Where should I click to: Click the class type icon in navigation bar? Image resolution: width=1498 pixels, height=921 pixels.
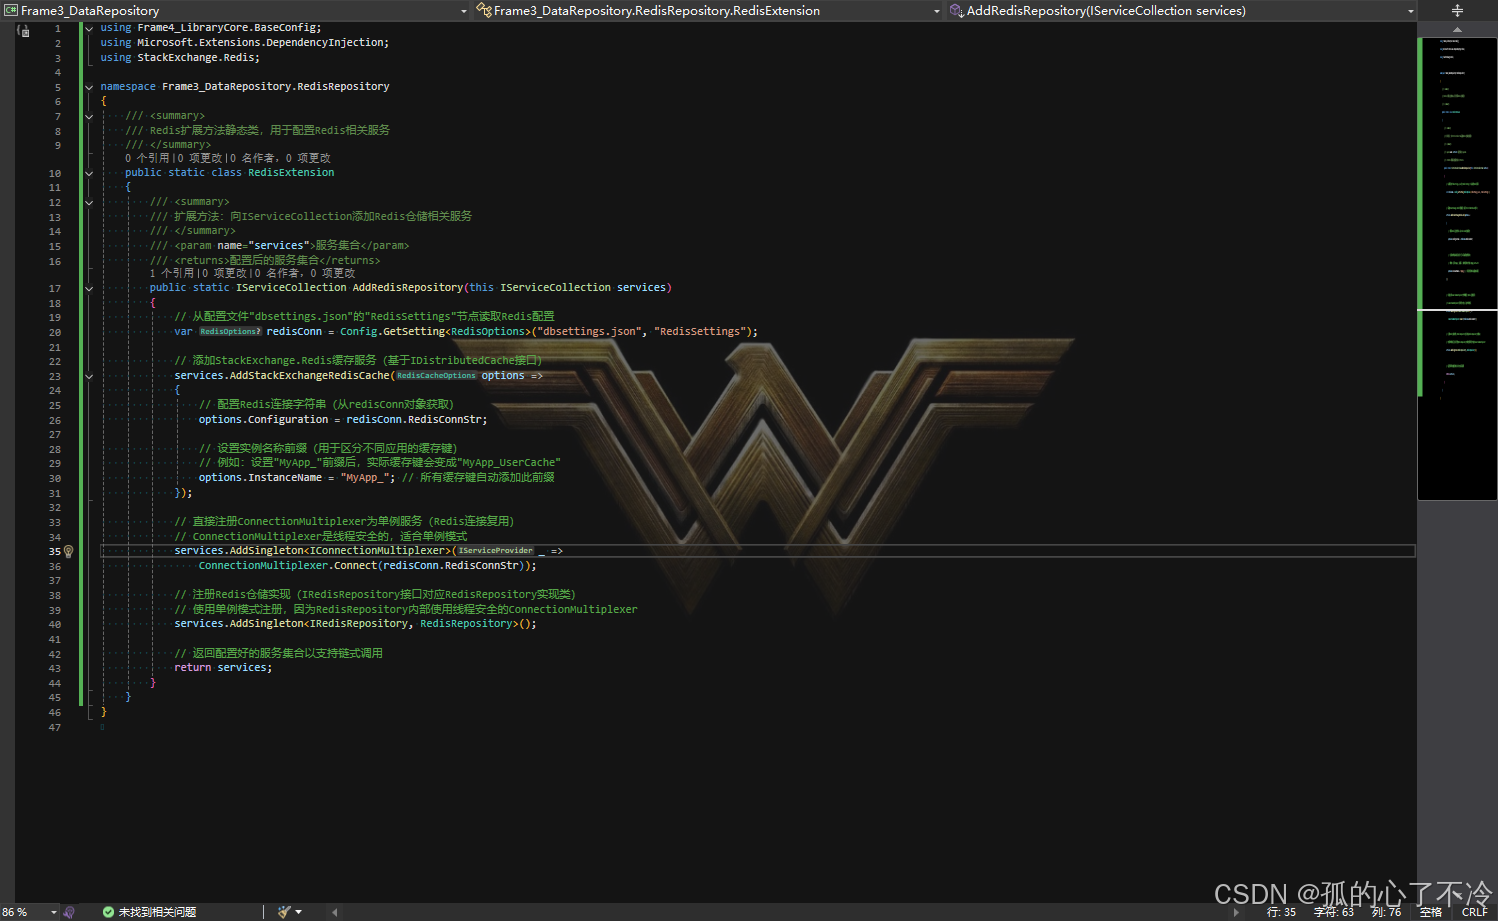(x=484, y=11)
